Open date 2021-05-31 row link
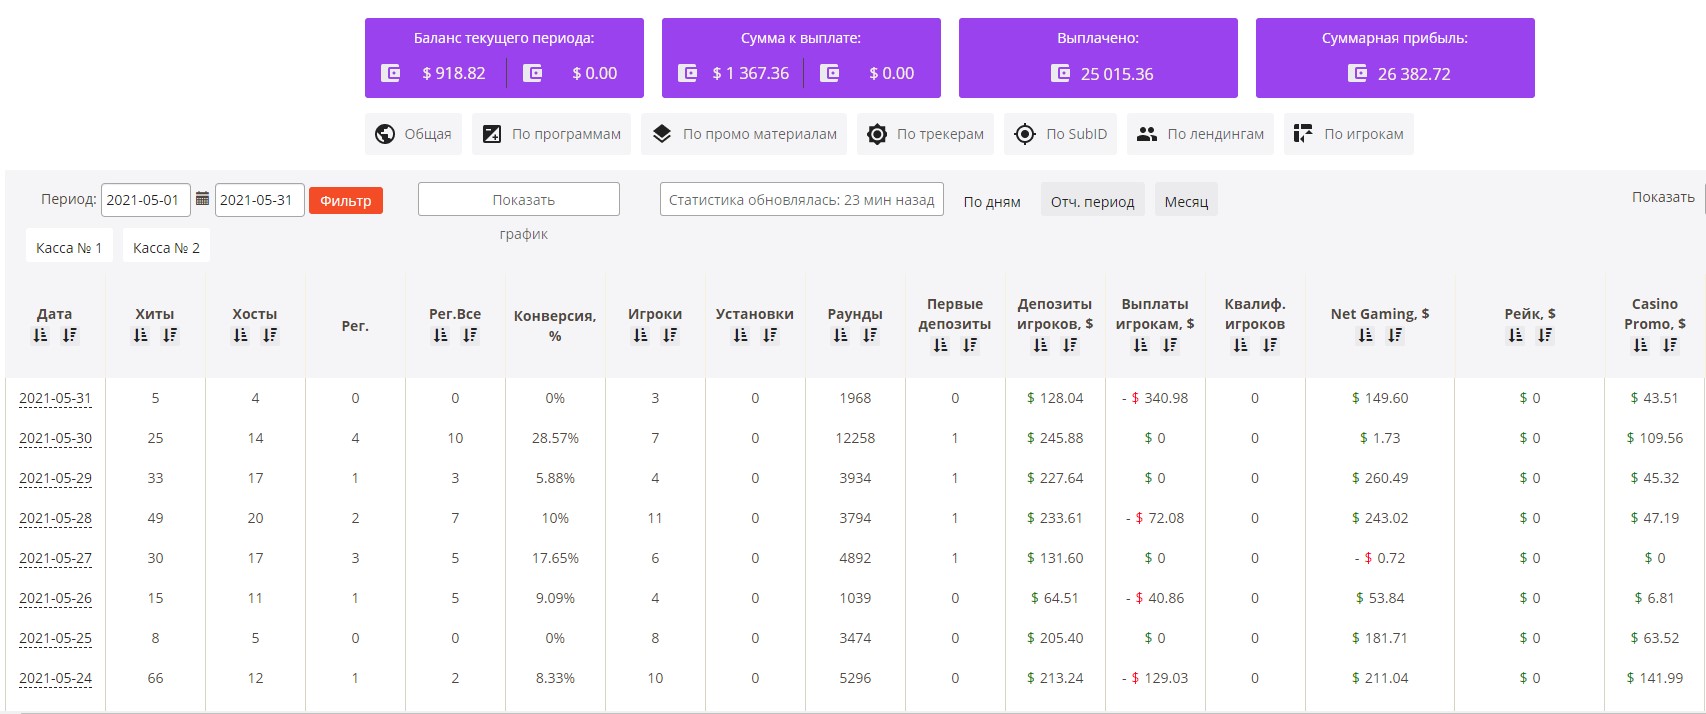 pos(55,398)
